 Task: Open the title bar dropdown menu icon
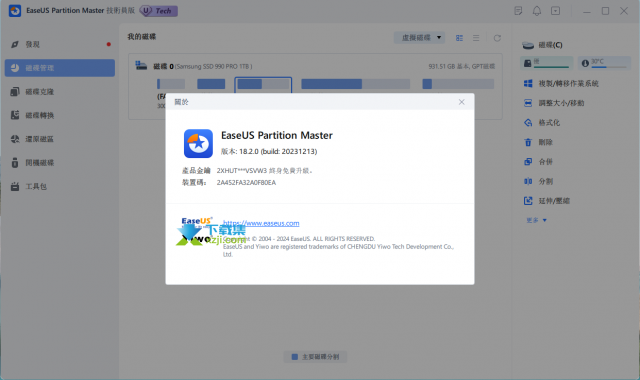[556, 11]
